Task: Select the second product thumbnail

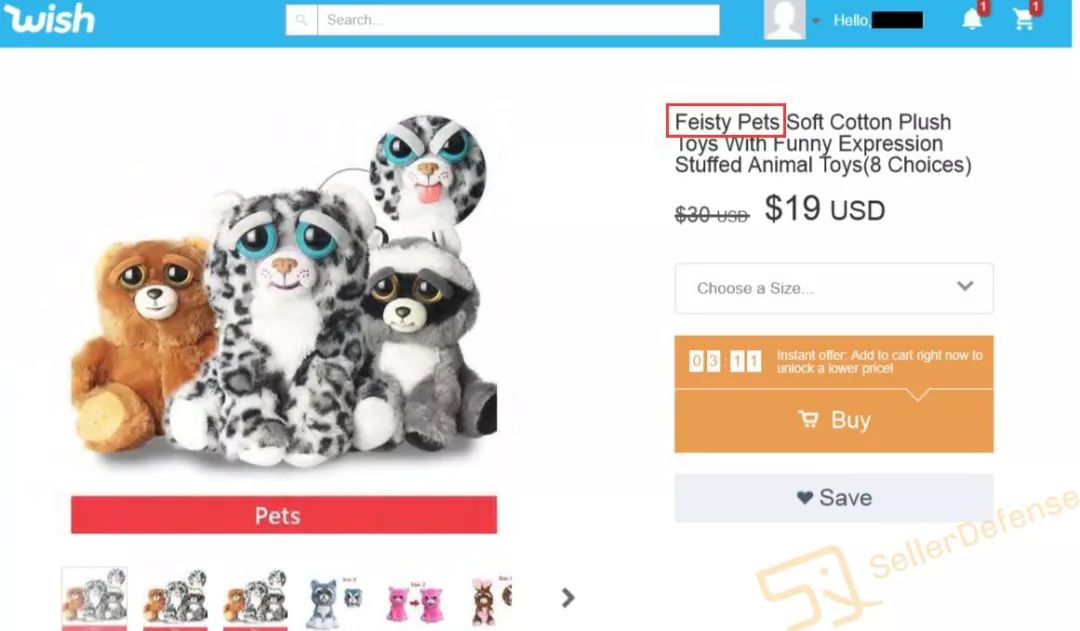Action: click(x=175, y=599)
